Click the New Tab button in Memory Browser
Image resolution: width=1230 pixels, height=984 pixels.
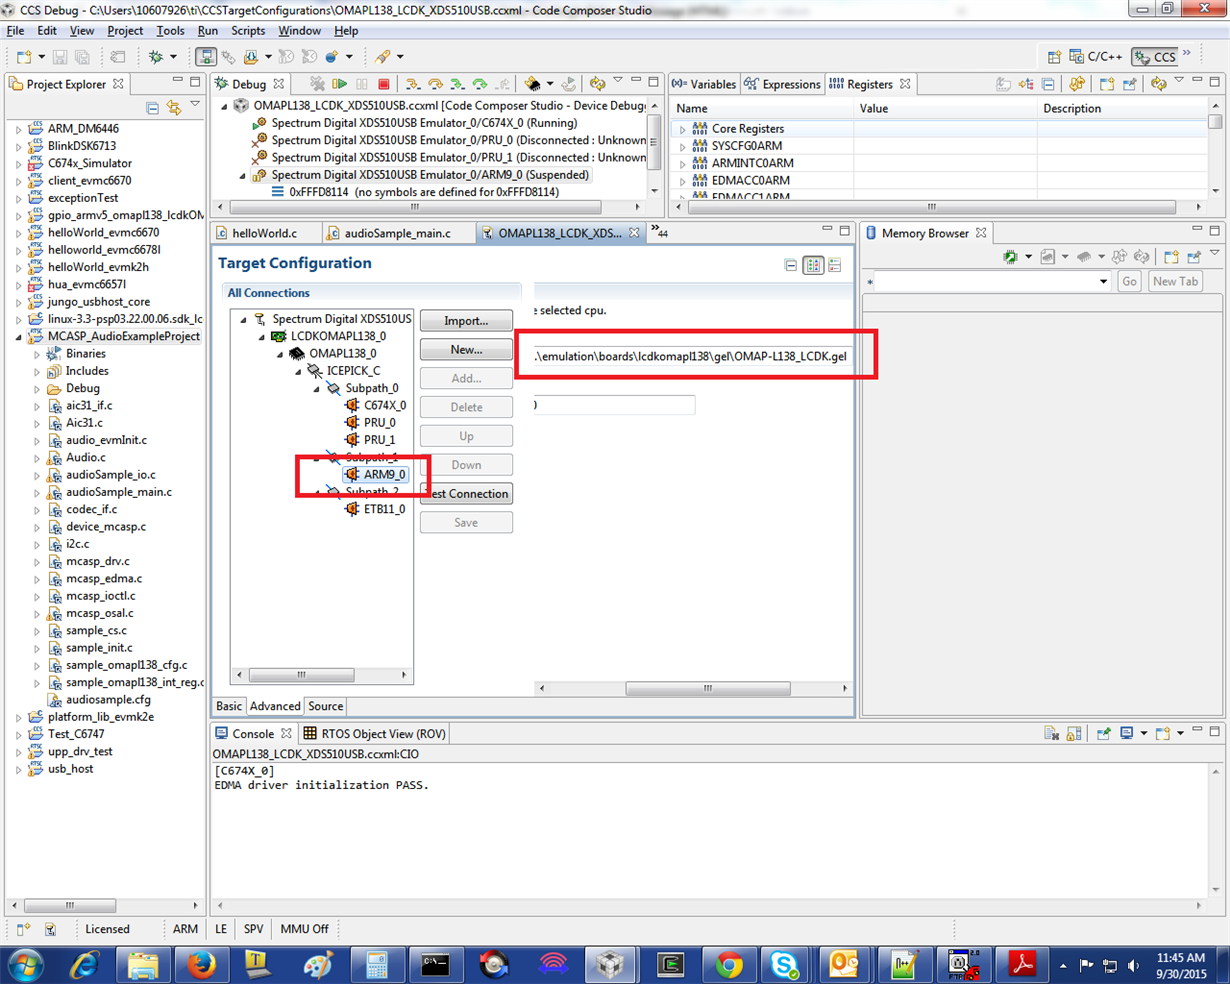(1175, 282)
